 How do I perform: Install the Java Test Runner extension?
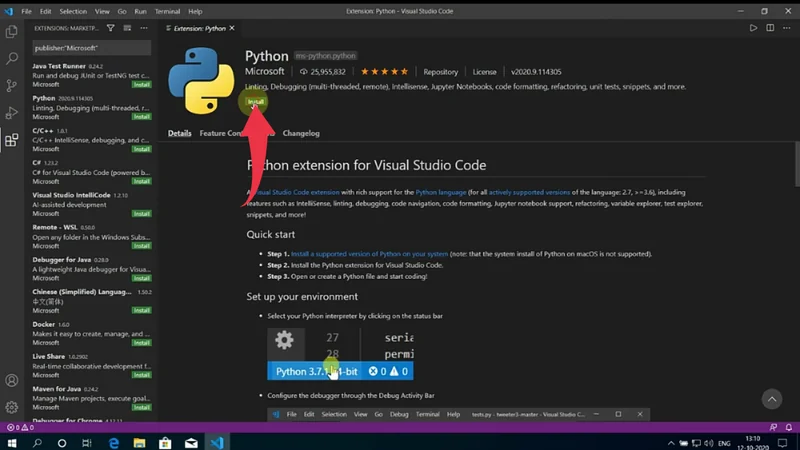142,85
